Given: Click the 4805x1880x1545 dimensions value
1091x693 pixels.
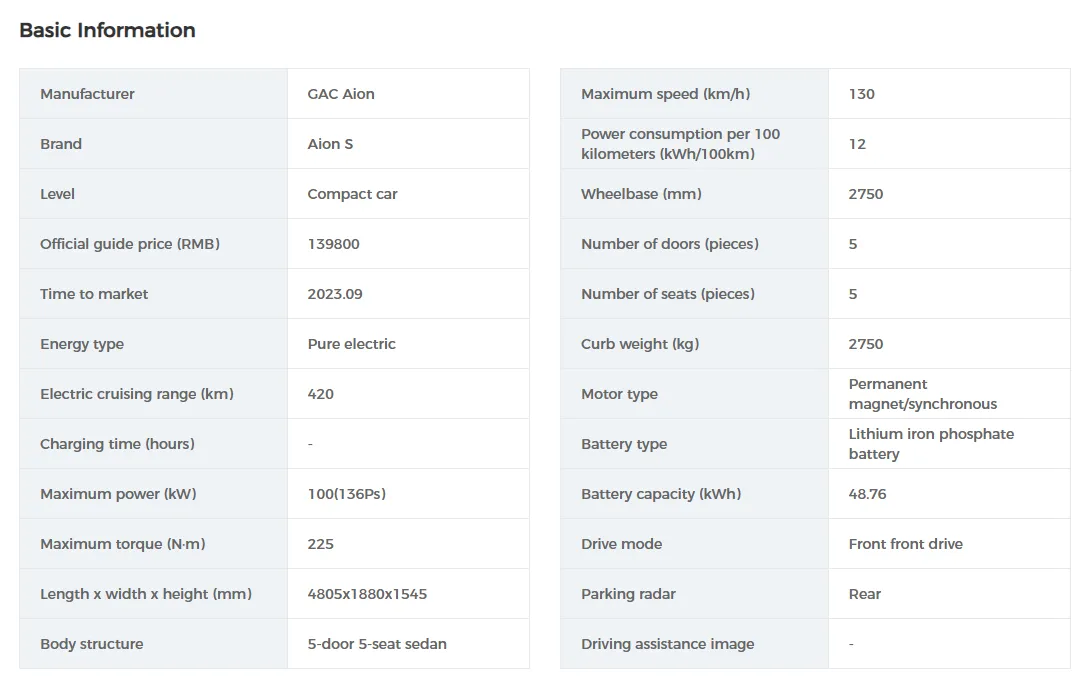Looking at the screenshot, I should [367, 594].
